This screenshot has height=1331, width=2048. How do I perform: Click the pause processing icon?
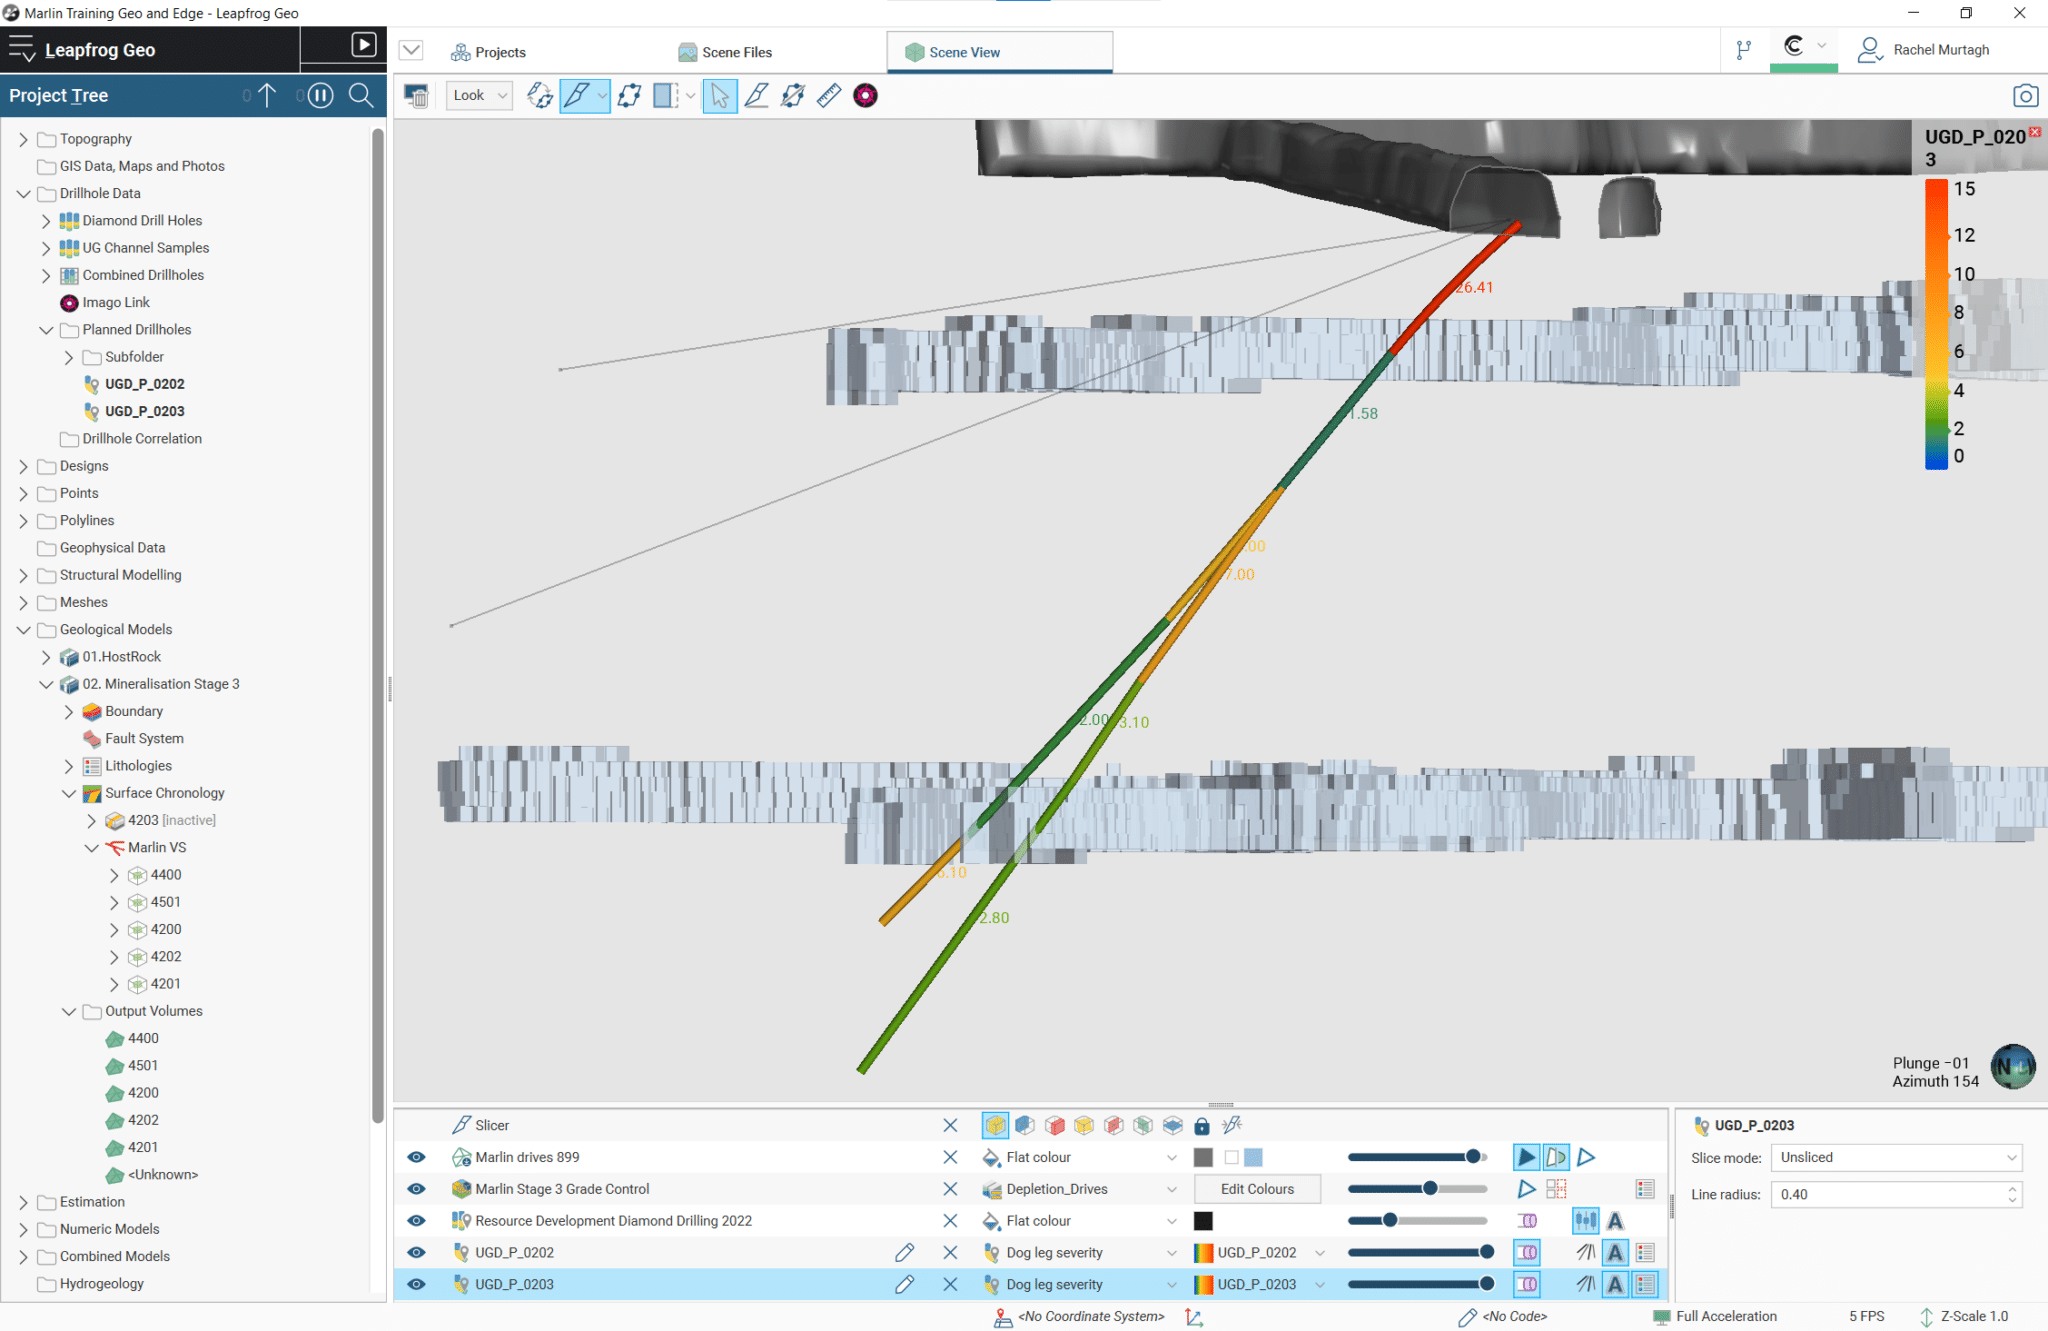coord(320,96)
